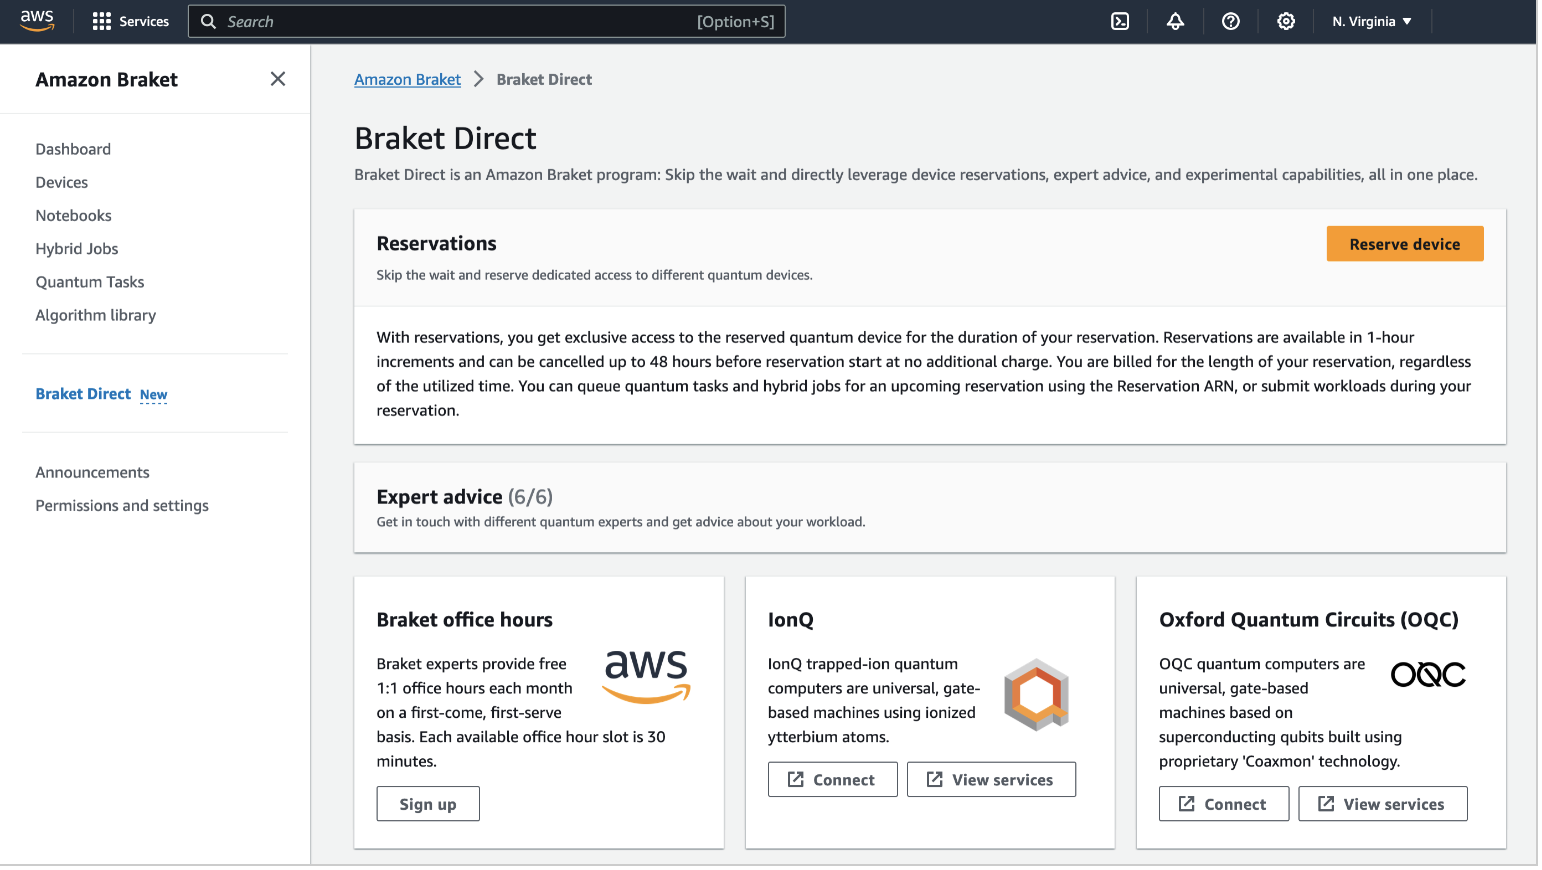The height and width of the screenshot is (870, 1542).
Task: Click external-link icon on IonQ View services
Action: click(935, 779)
